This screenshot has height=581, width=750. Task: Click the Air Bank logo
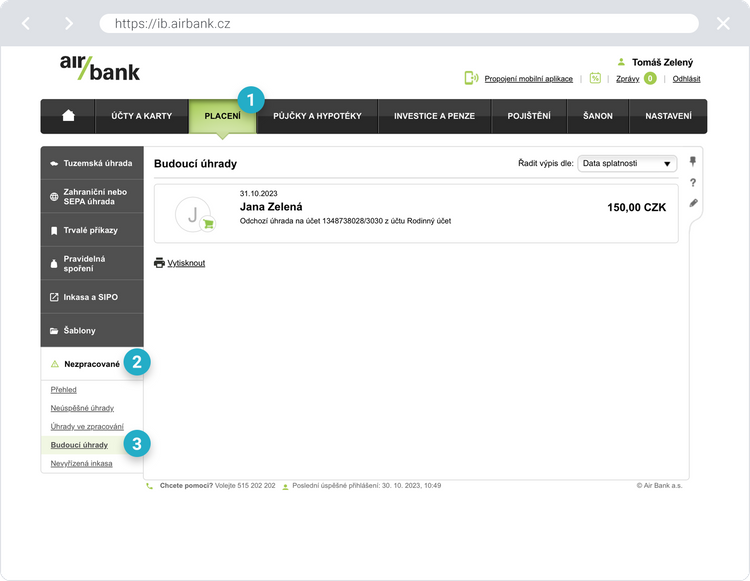(x=100, y=67)
